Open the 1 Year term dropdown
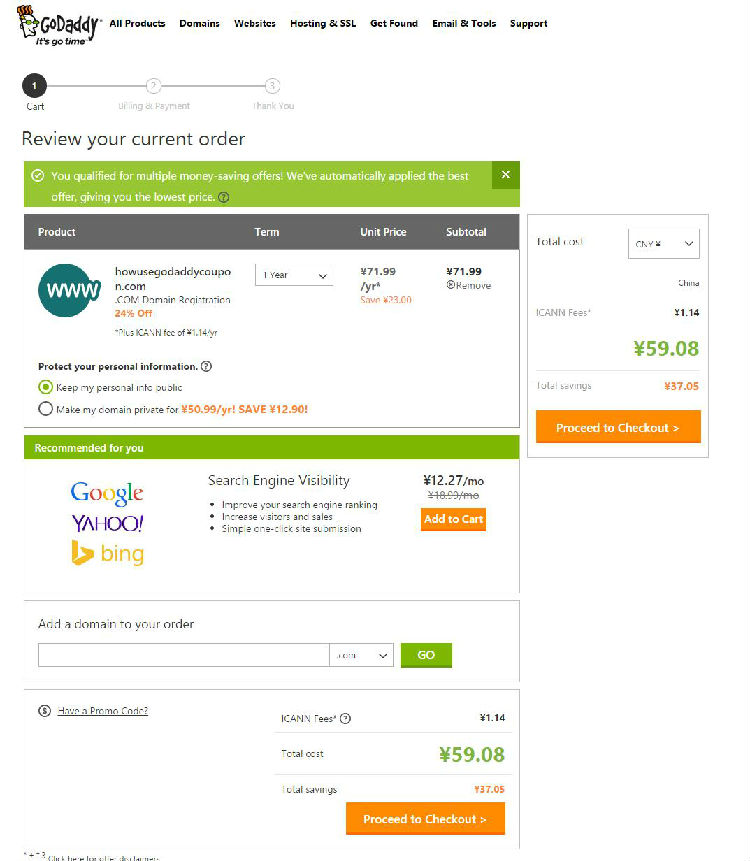The image size is (750, 861). (x=294, y=275)
